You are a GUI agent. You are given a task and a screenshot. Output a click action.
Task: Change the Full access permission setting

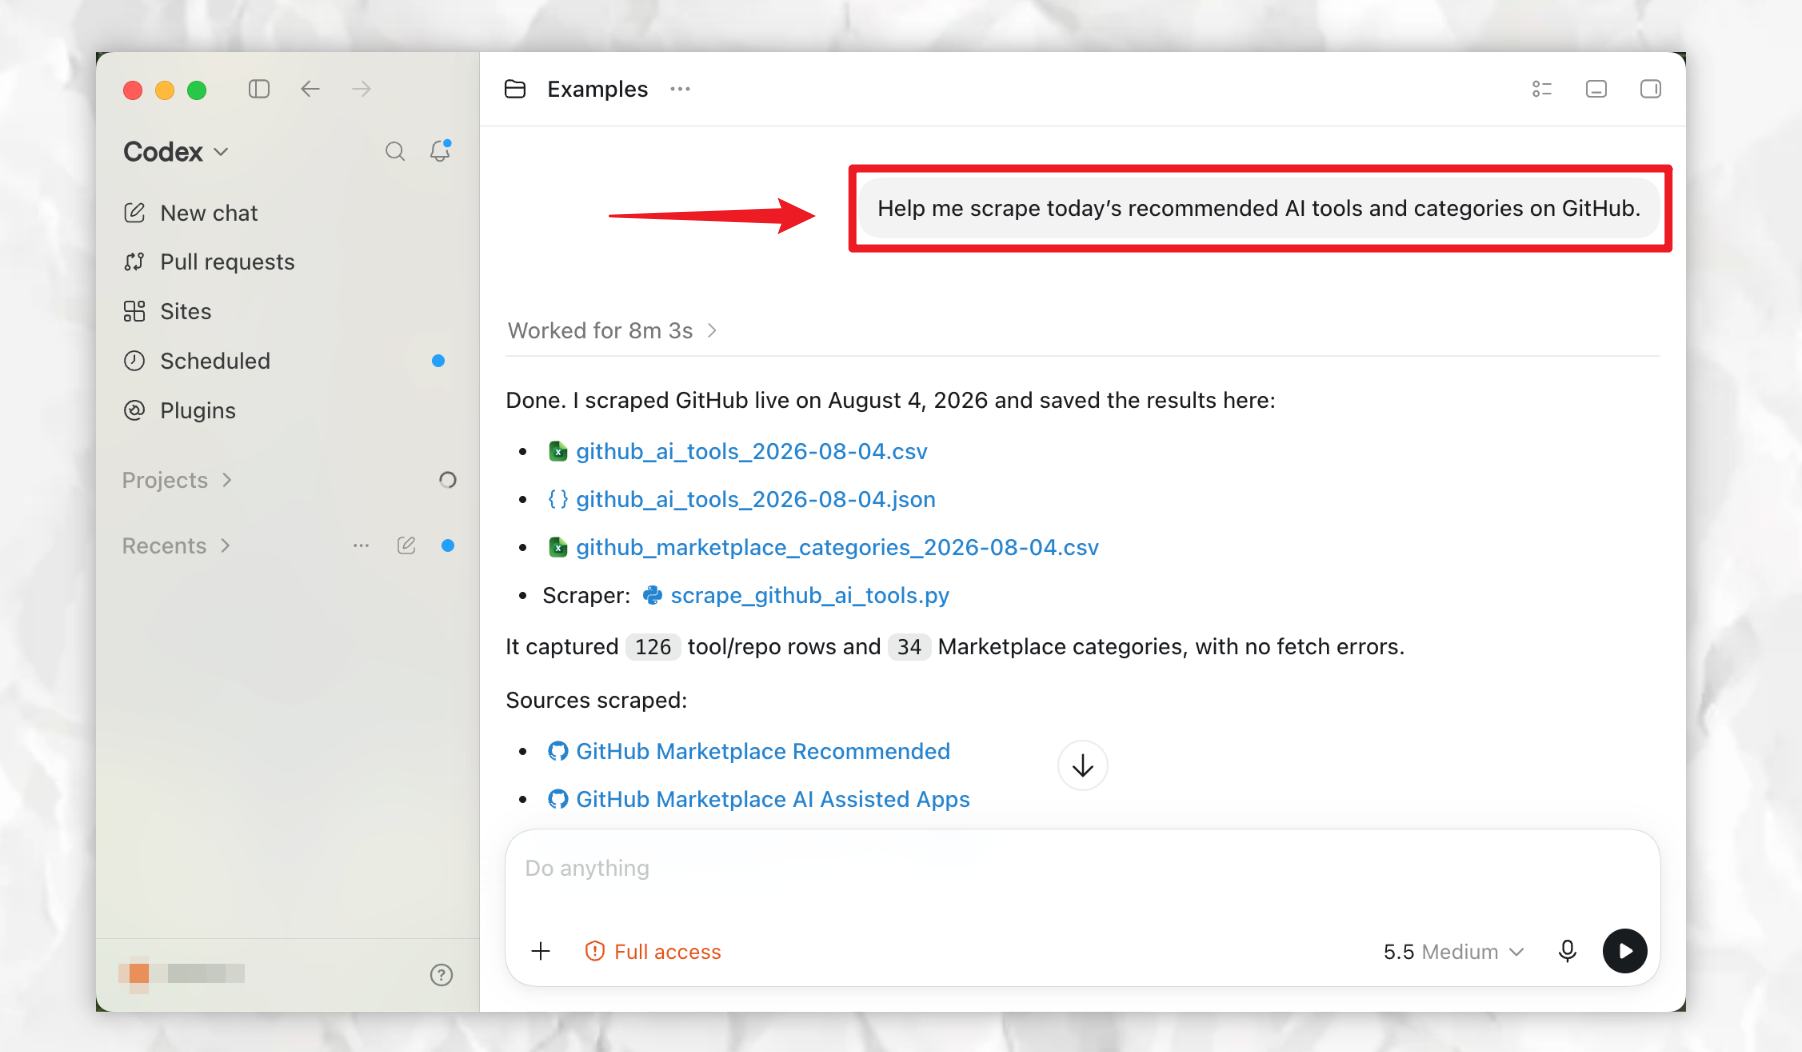click(x=653, y=952)
